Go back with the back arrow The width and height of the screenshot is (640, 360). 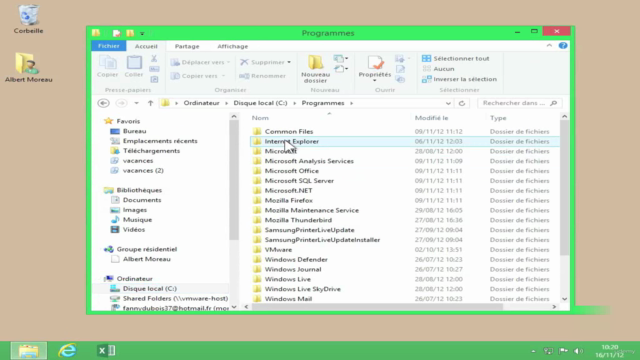coord(104,103)
